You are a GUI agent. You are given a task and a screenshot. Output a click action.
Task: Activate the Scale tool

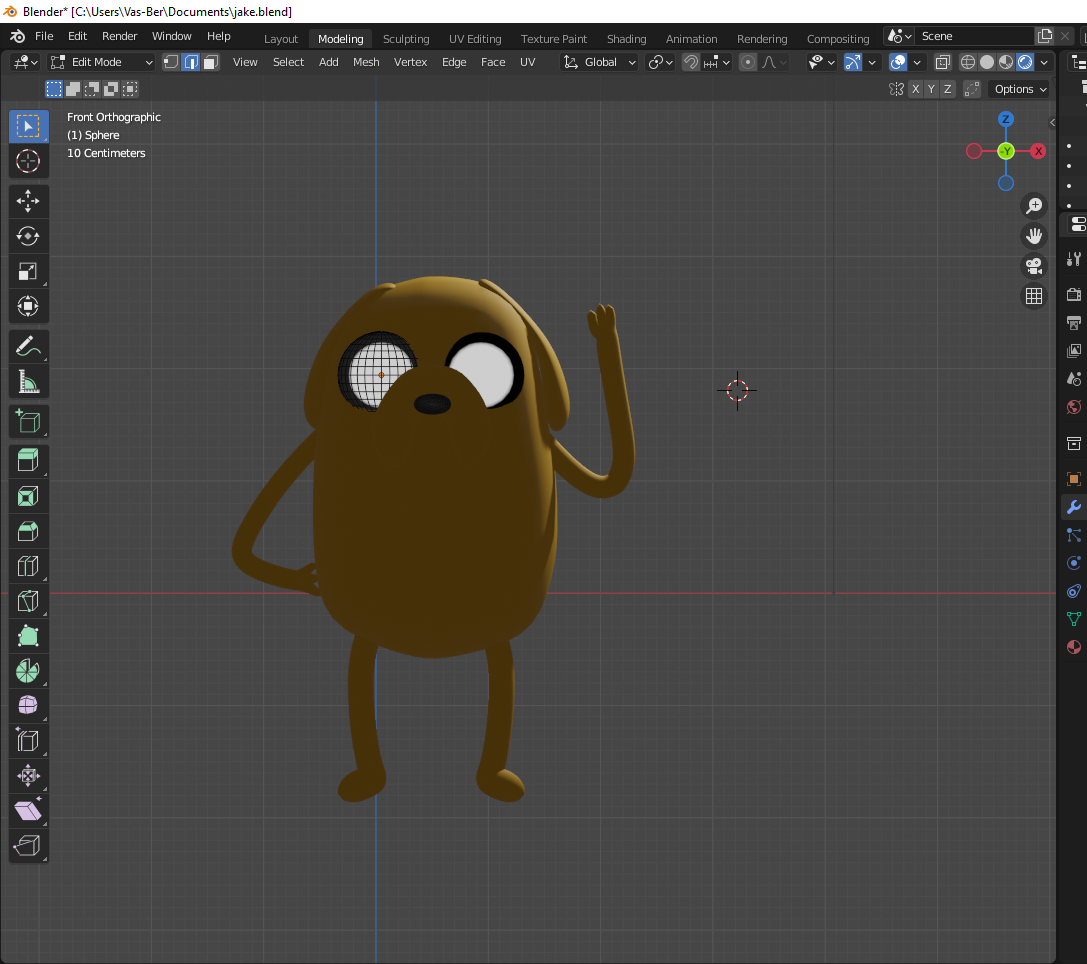click(28, 271)
